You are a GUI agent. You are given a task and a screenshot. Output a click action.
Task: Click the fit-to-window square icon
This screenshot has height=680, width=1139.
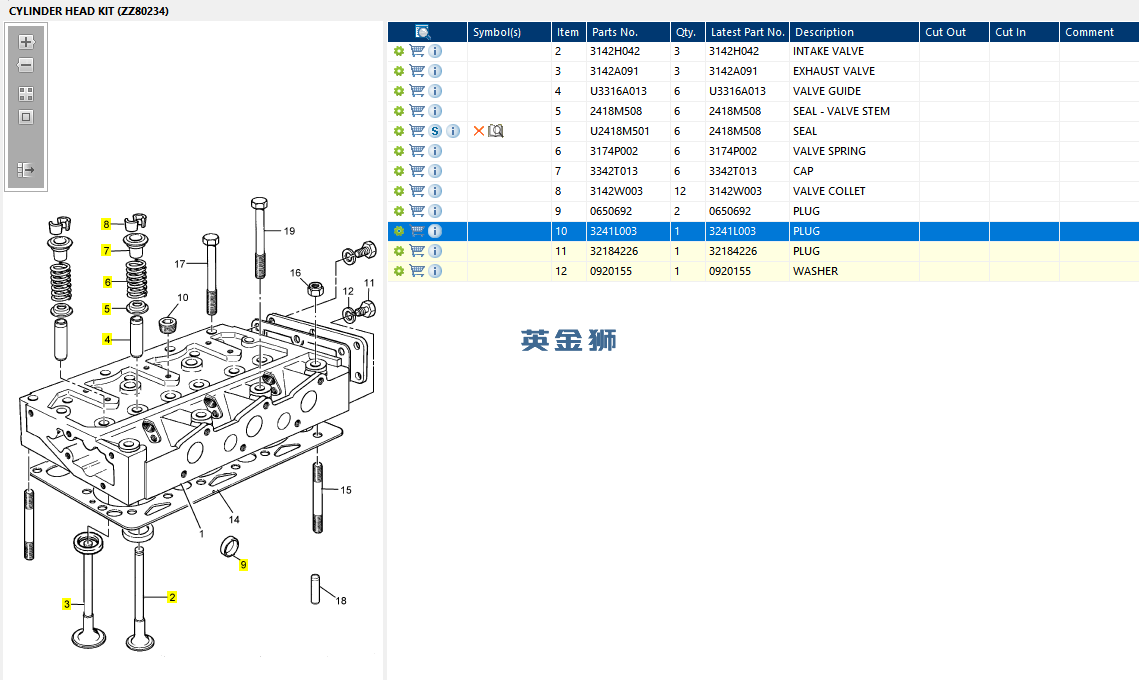click(26, 117)
